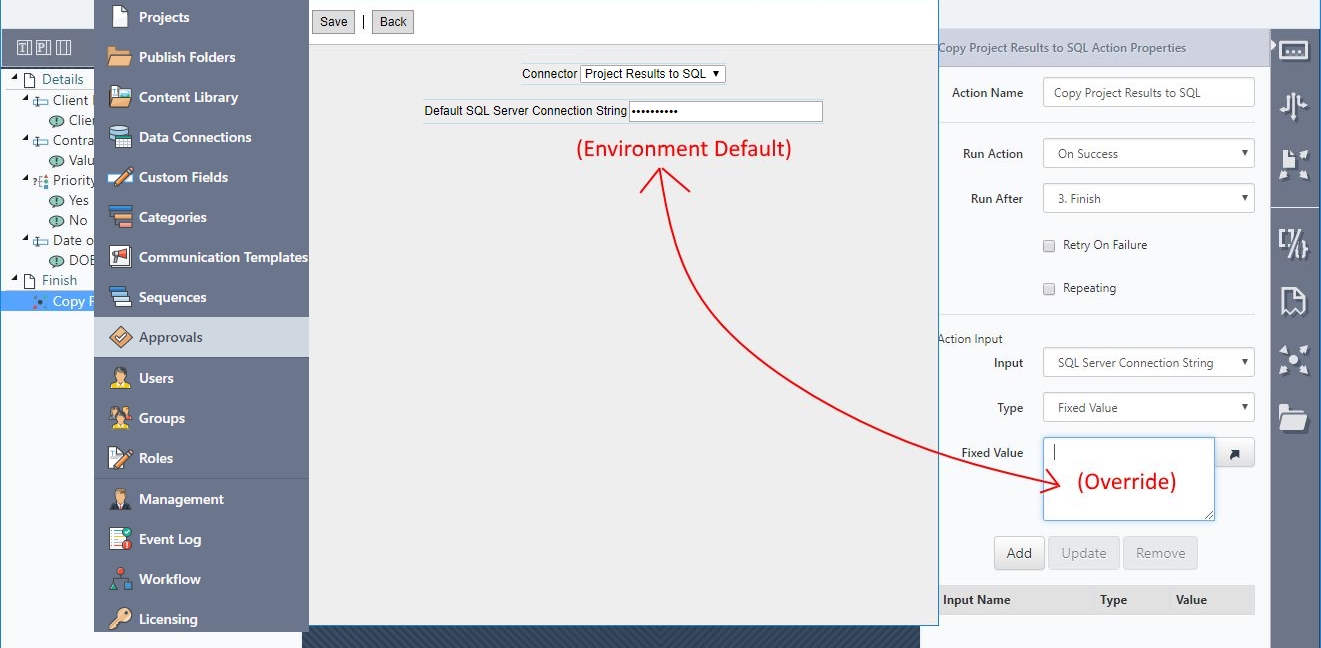
Task: Collapse the Priority question node arrow
Action: click(25, 180)
